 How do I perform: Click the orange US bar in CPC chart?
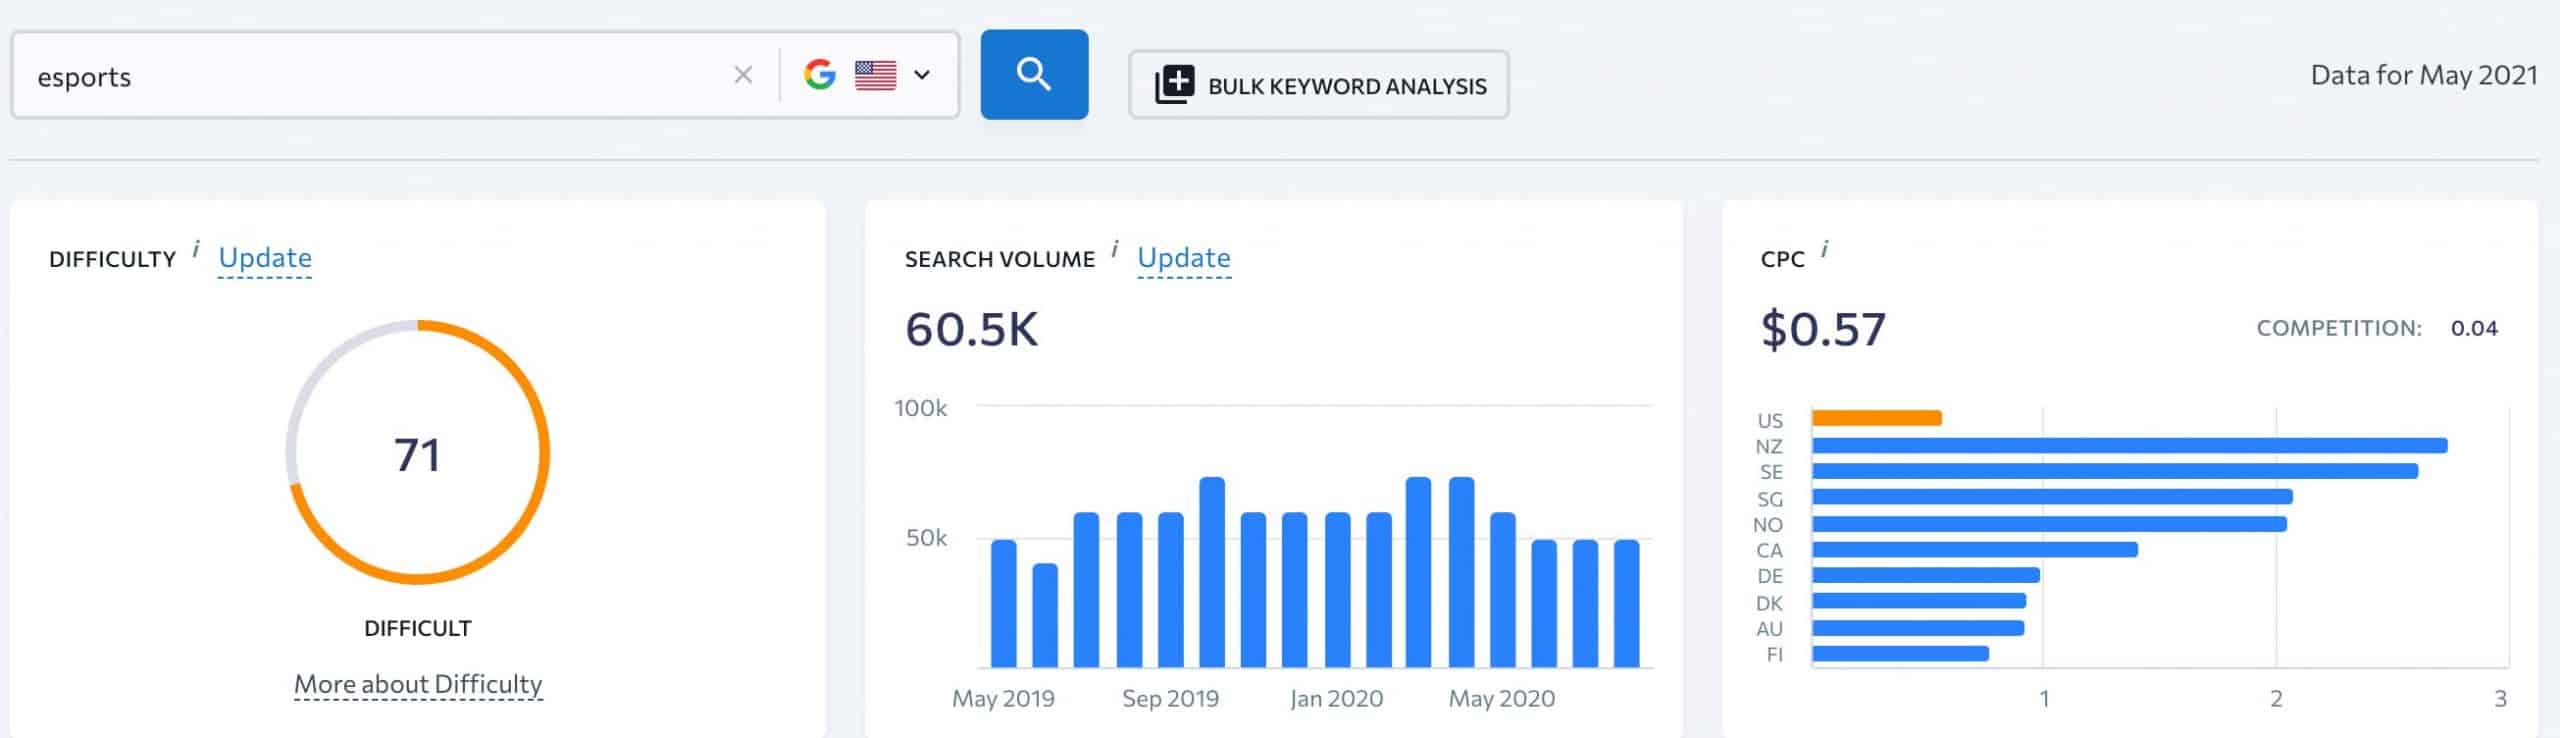[x=1876, y=418]
